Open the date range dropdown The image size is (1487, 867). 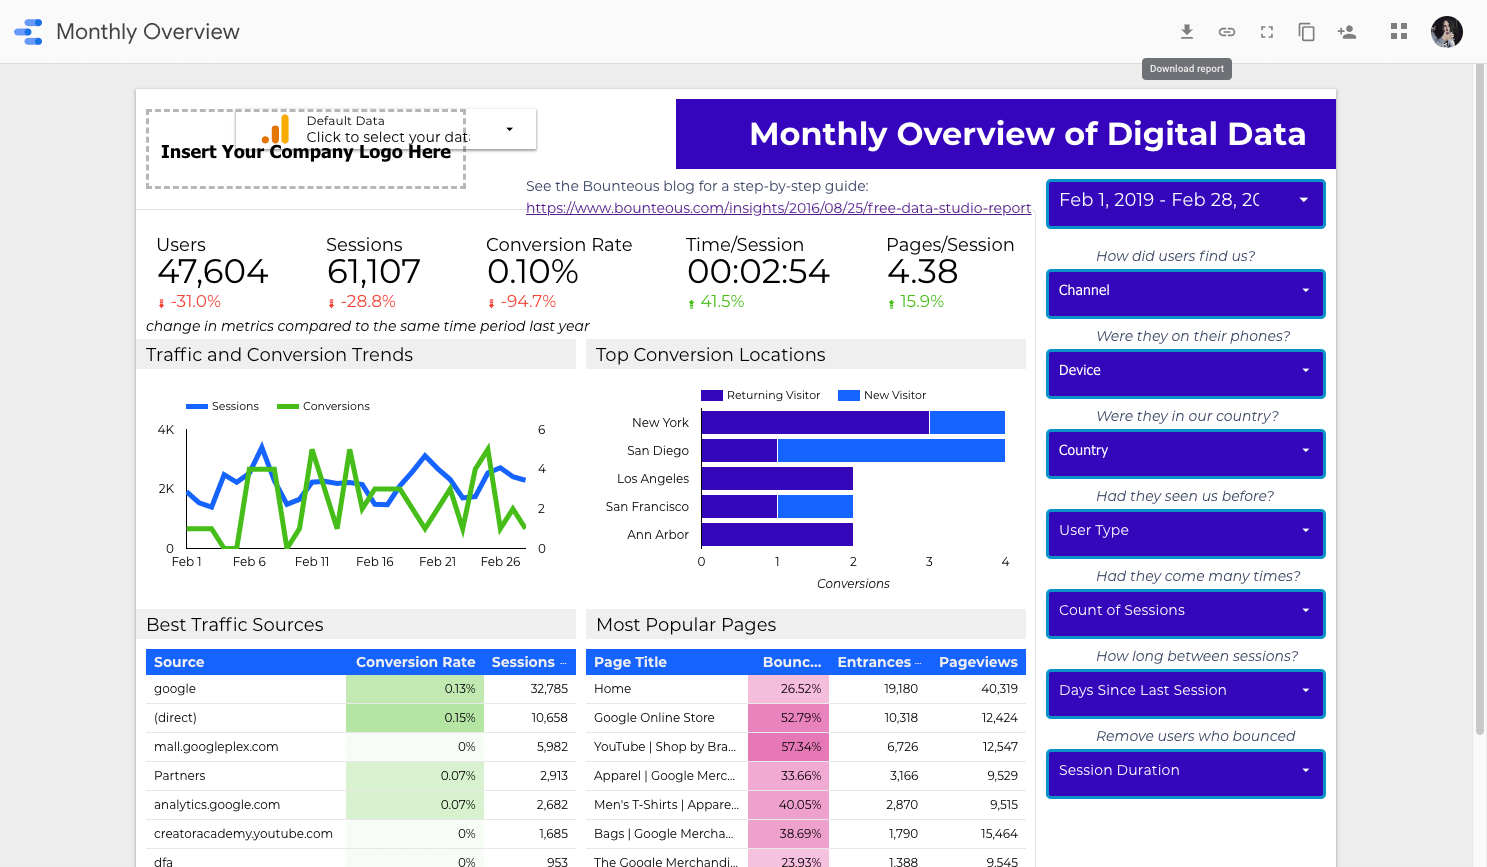pos(1185,203)
